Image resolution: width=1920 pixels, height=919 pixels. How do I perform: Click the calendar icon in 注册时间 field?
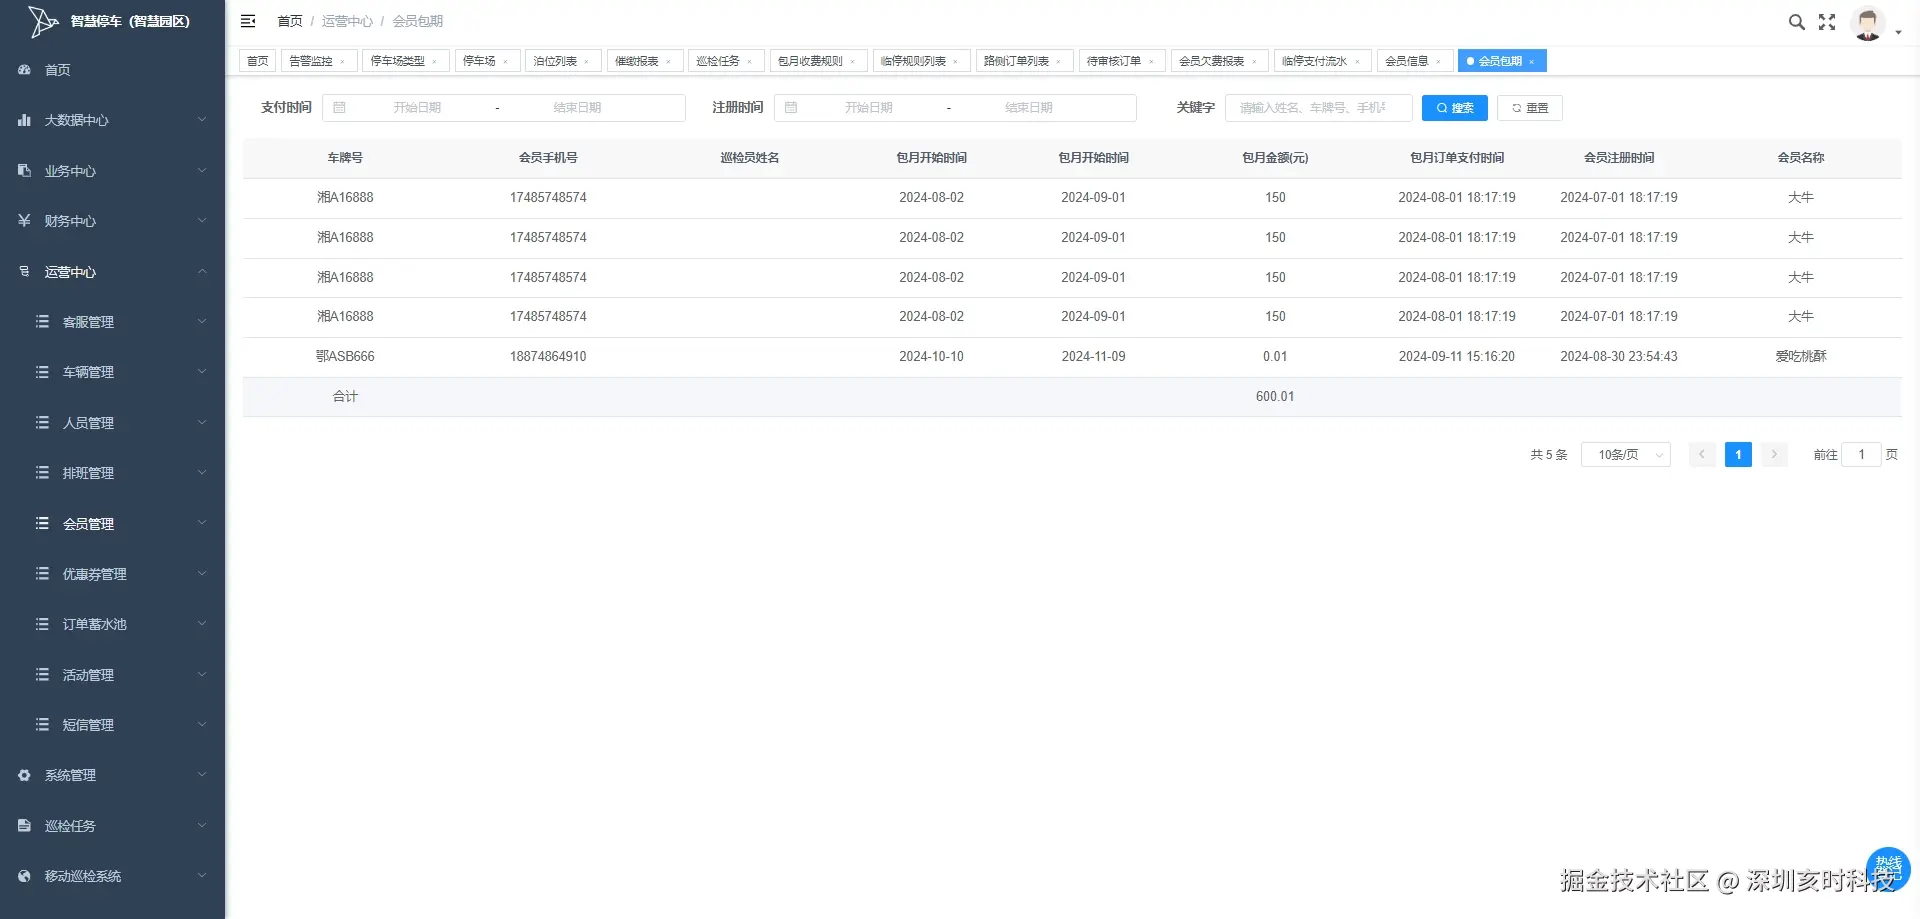tap(791, 108)
